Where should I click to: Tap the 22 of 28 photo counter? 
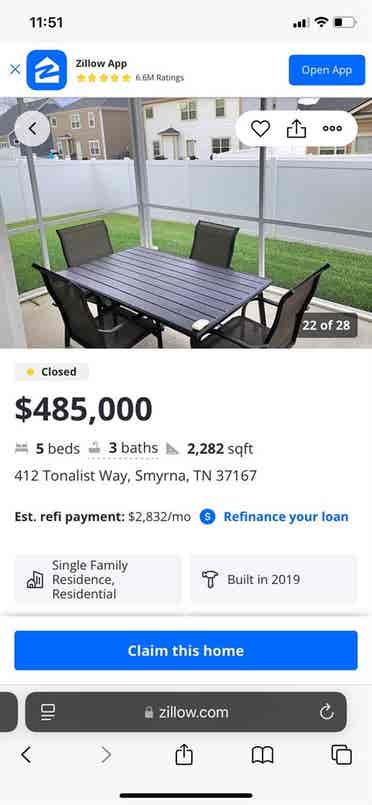[328, 325]
